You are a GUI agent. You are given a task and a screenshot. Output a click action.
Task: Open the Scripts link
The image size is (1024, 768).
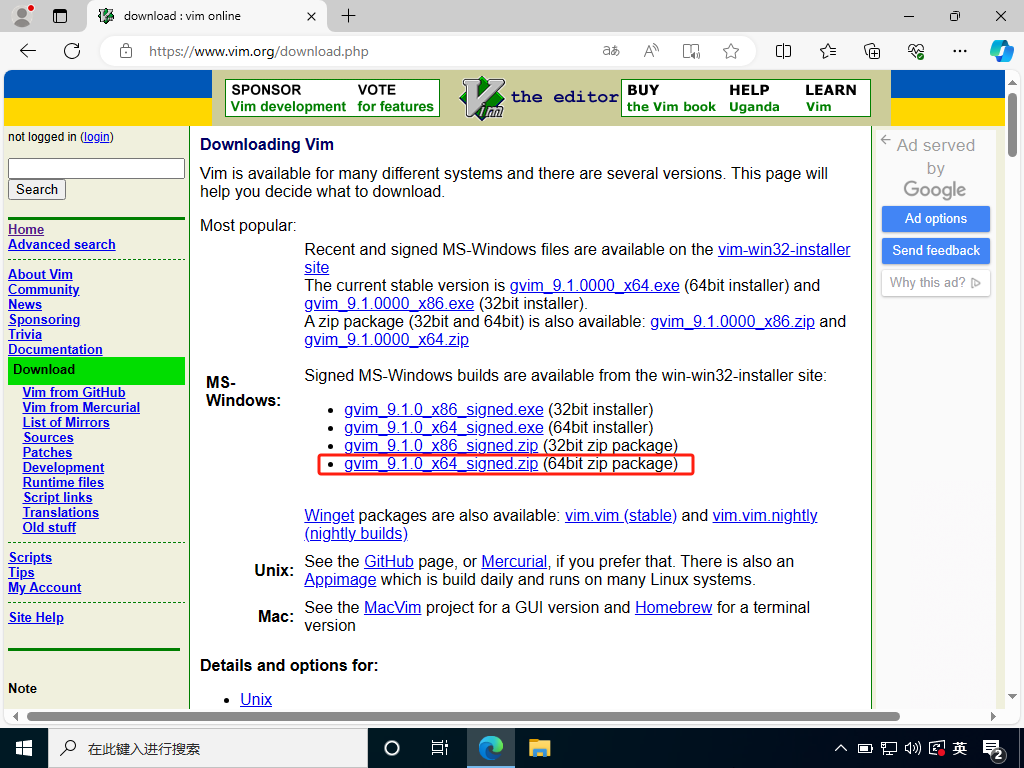coord(30,557)
